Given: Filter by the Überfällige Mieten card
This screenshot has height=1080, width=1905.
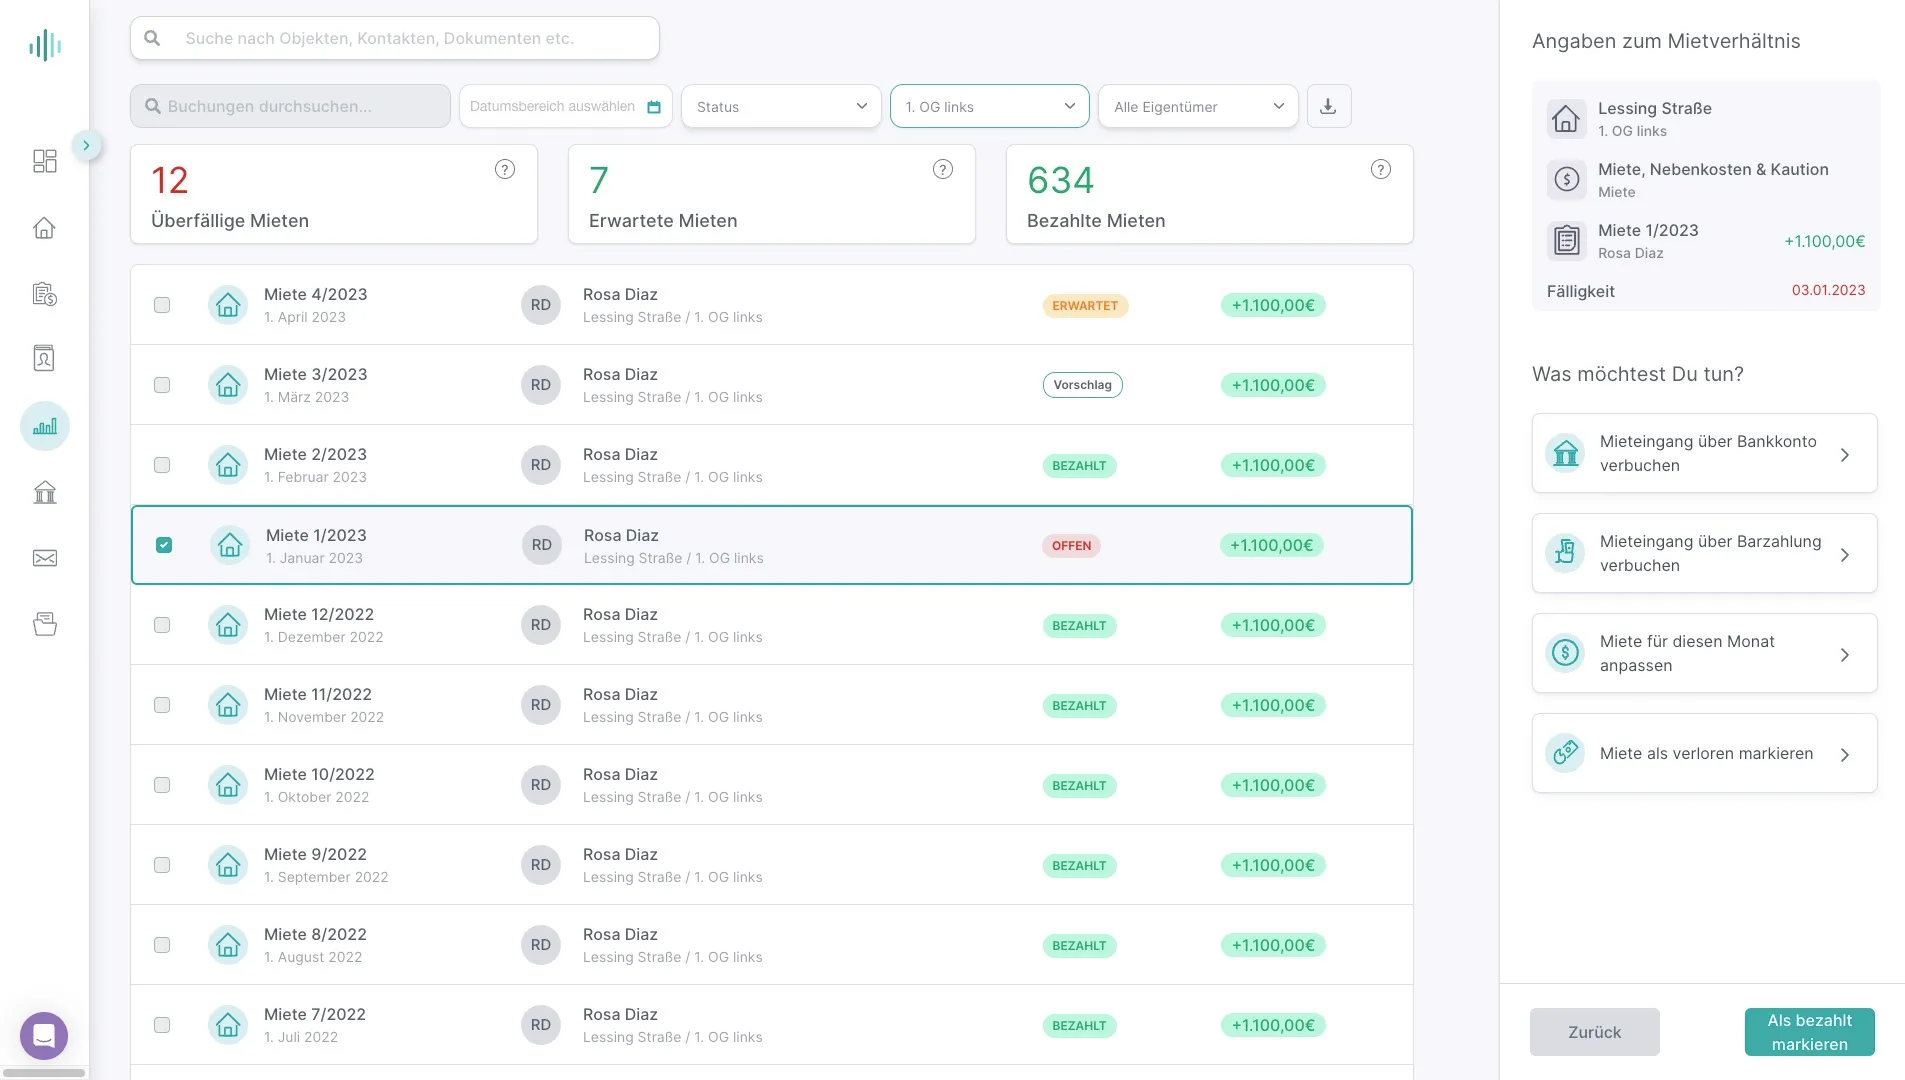Looking at the screenshot, I should click(x=334, y=194).
